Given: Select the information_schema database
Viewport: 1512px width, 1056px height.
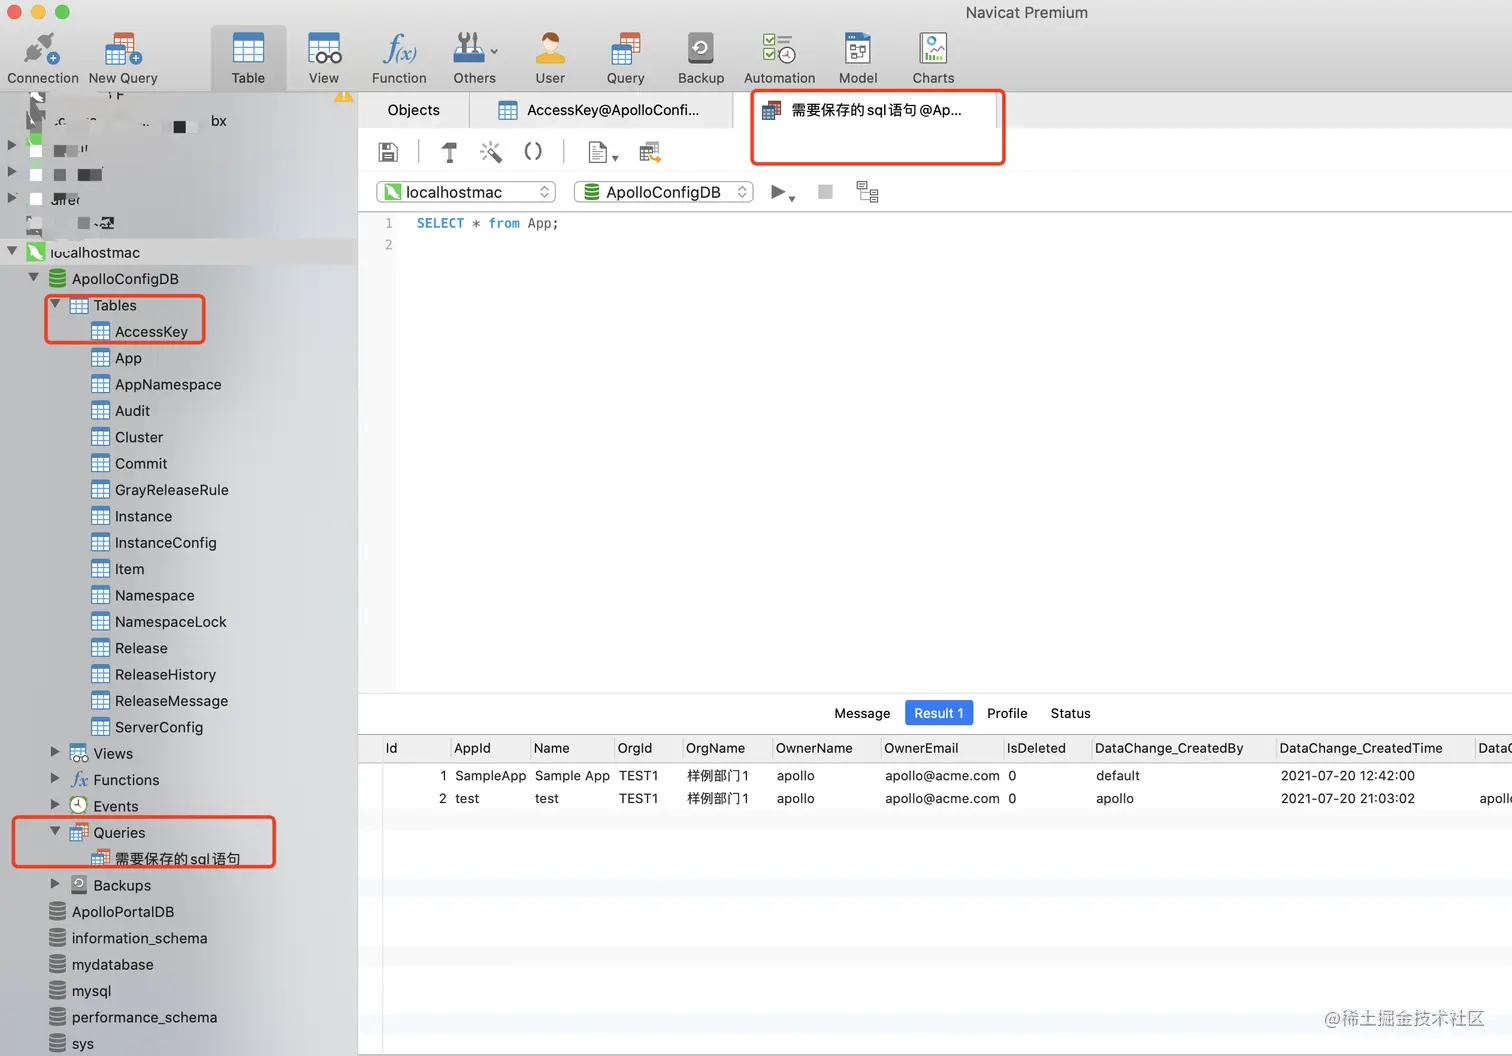Looking at the screenshot, I should [x=139, y=938].
